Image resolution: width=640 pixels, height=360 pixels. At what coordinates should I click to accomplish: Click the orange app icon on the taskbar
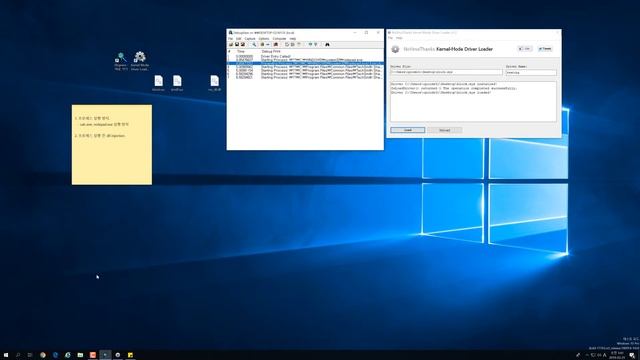(x=93, y=355)
